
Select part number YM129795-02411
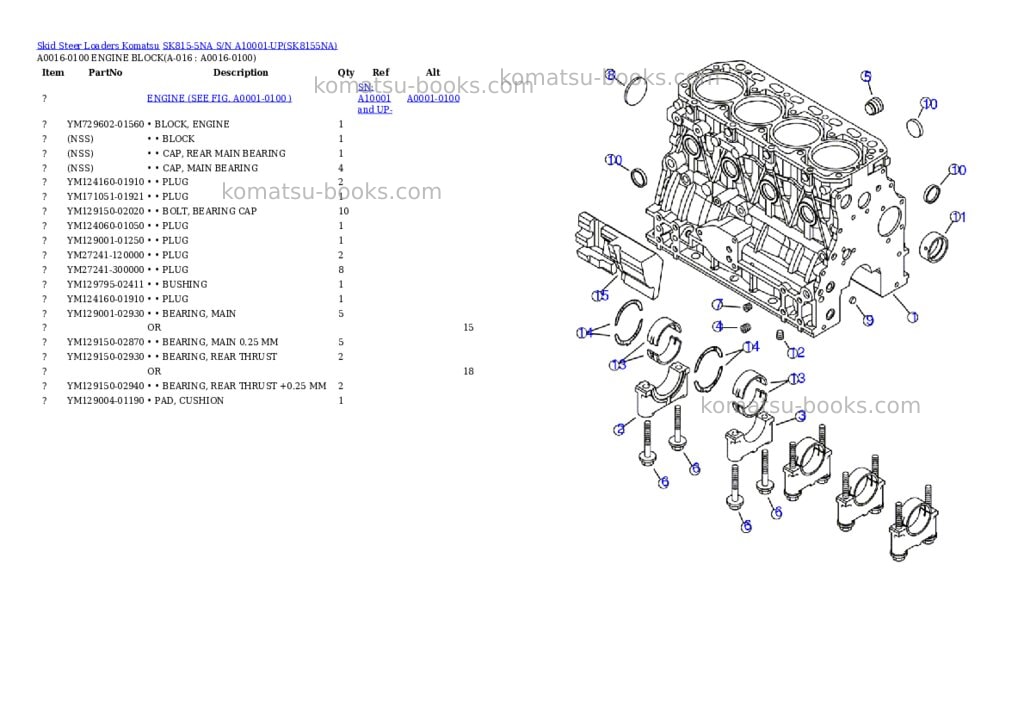pos(105,284)
